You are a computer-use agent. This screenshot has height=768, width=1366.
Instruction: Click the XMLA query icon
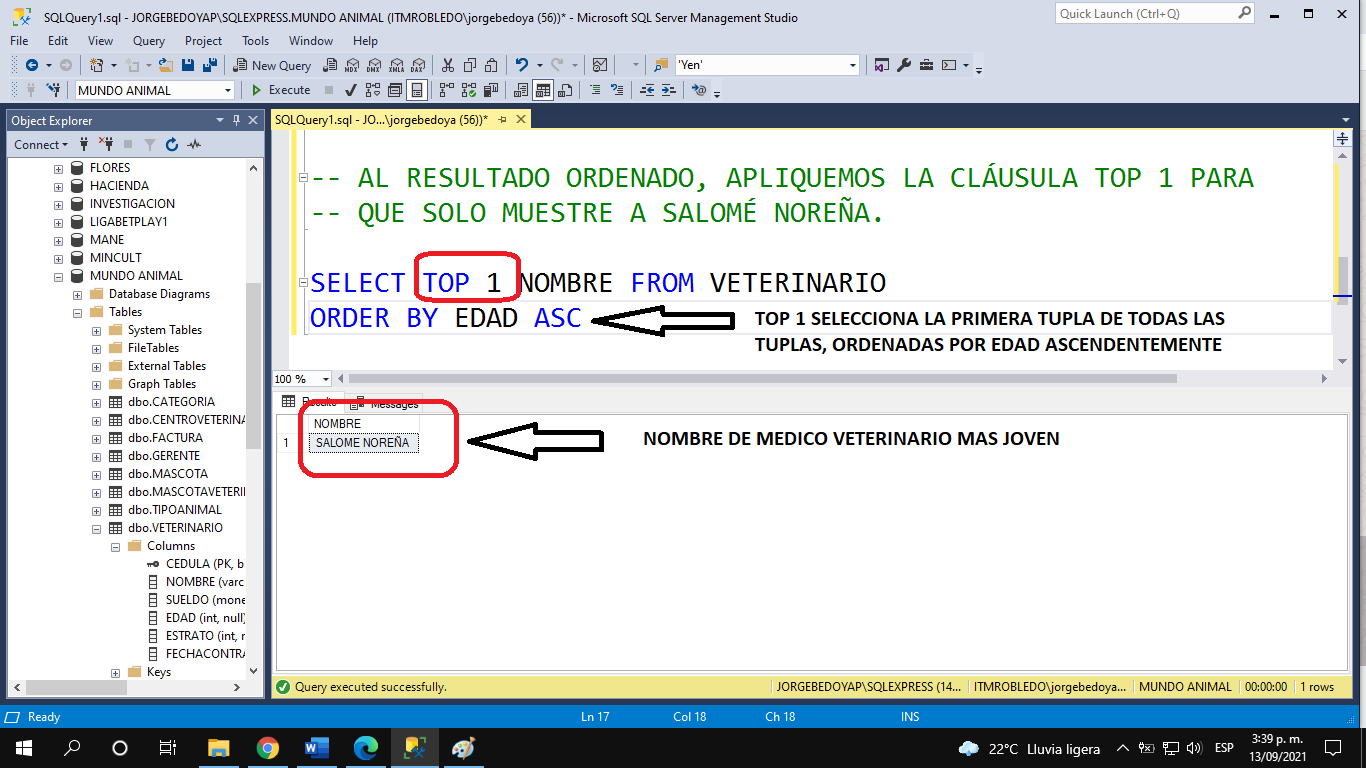pyautogui.click(x=396, y=65)
